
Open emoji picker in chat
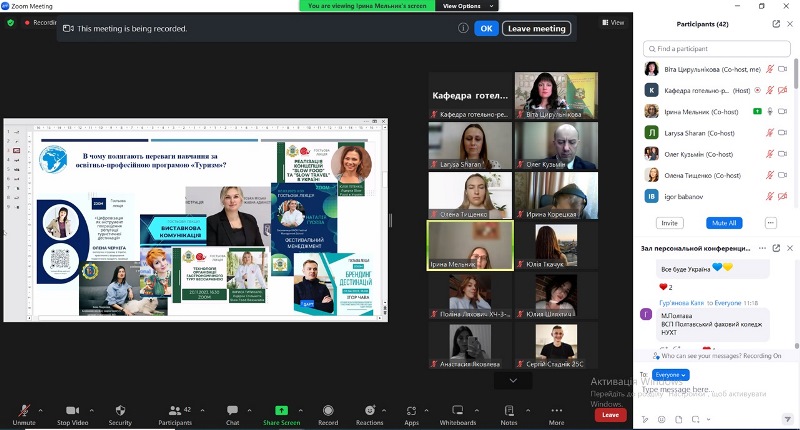662,419
